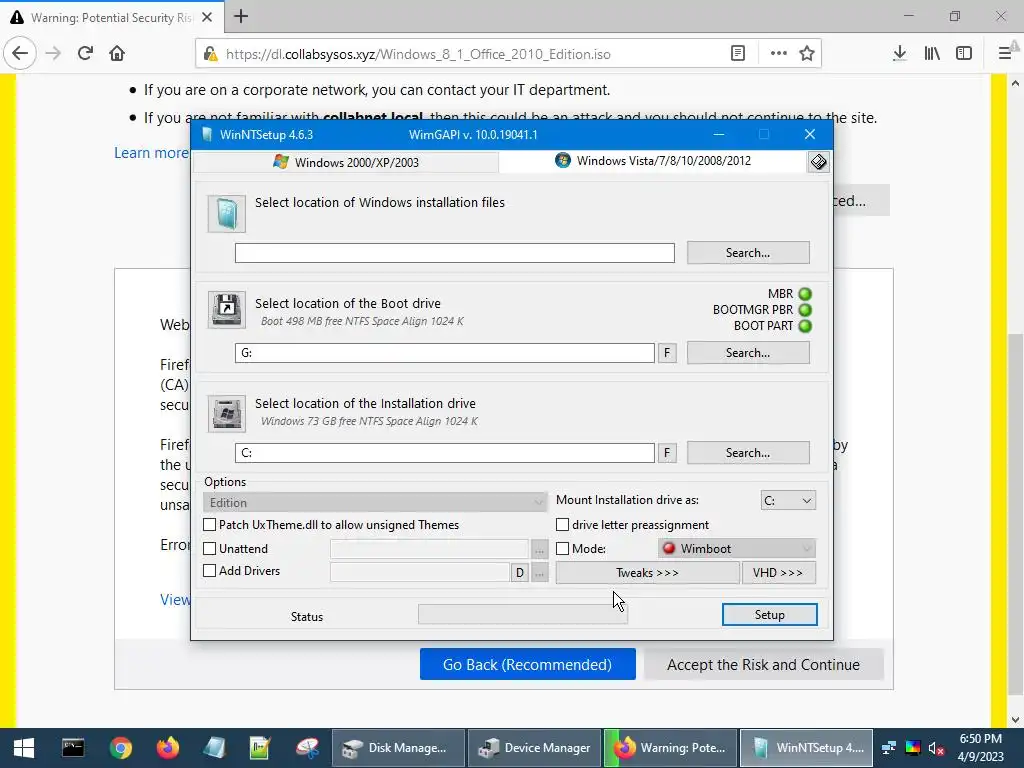Check the Unattend checkbox
1024x768 pixels.
pos(210,549)
